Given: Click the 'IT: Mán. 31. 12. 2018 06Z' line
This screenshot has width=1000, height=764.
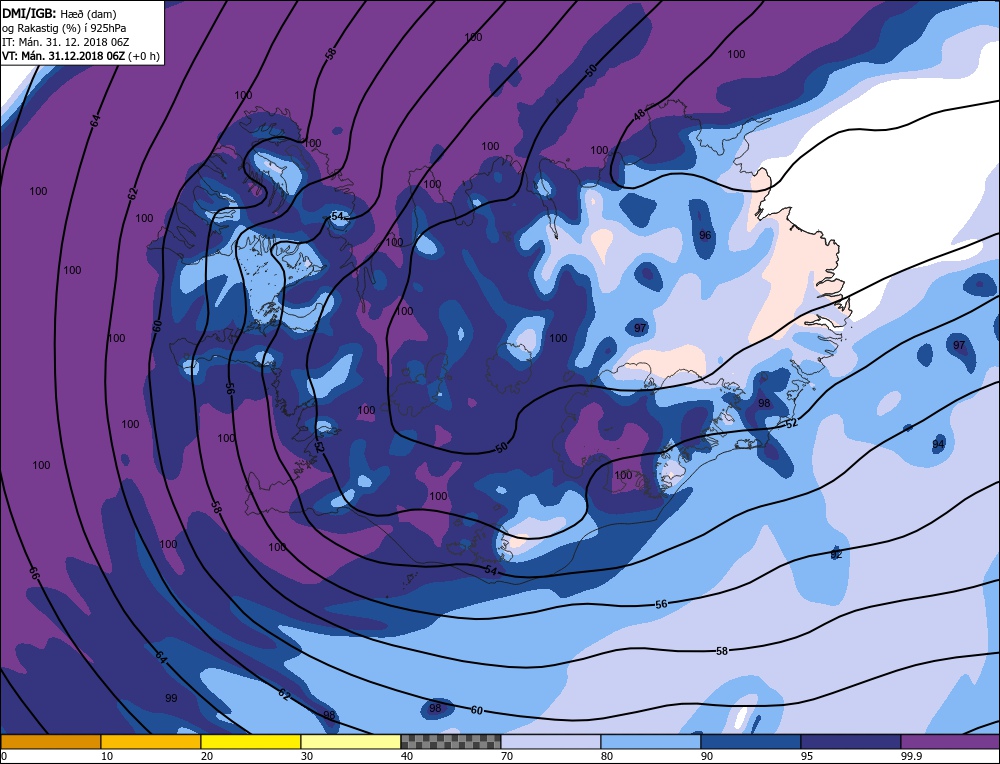Looking at the screenshot, I should 66,42.
